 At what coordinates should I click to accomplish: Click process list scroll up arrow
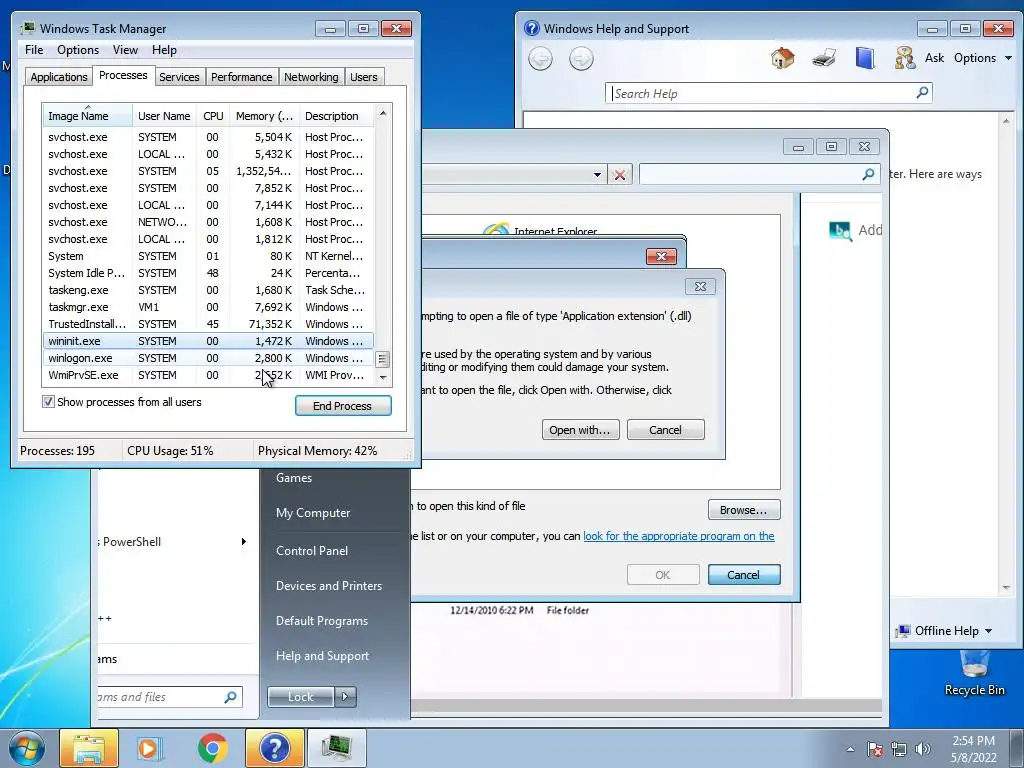[383, 113]
